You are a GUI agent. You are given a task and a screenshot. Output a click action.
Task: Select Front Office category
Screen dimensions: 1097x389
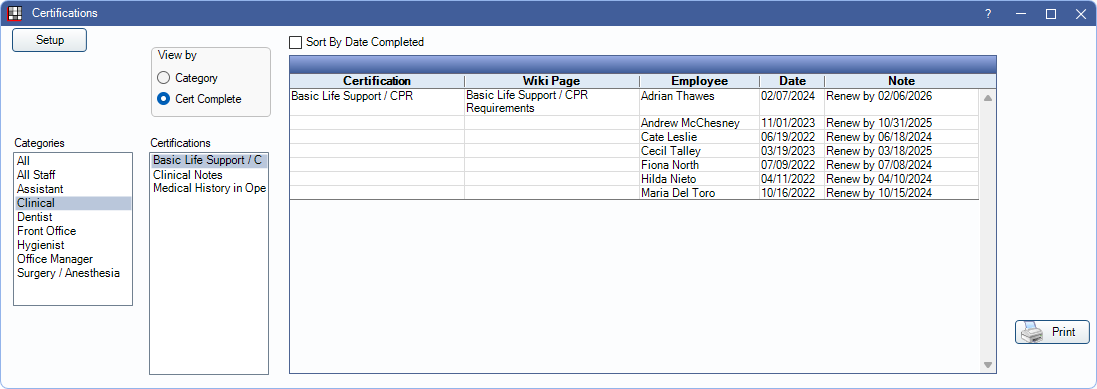[73, 231]
